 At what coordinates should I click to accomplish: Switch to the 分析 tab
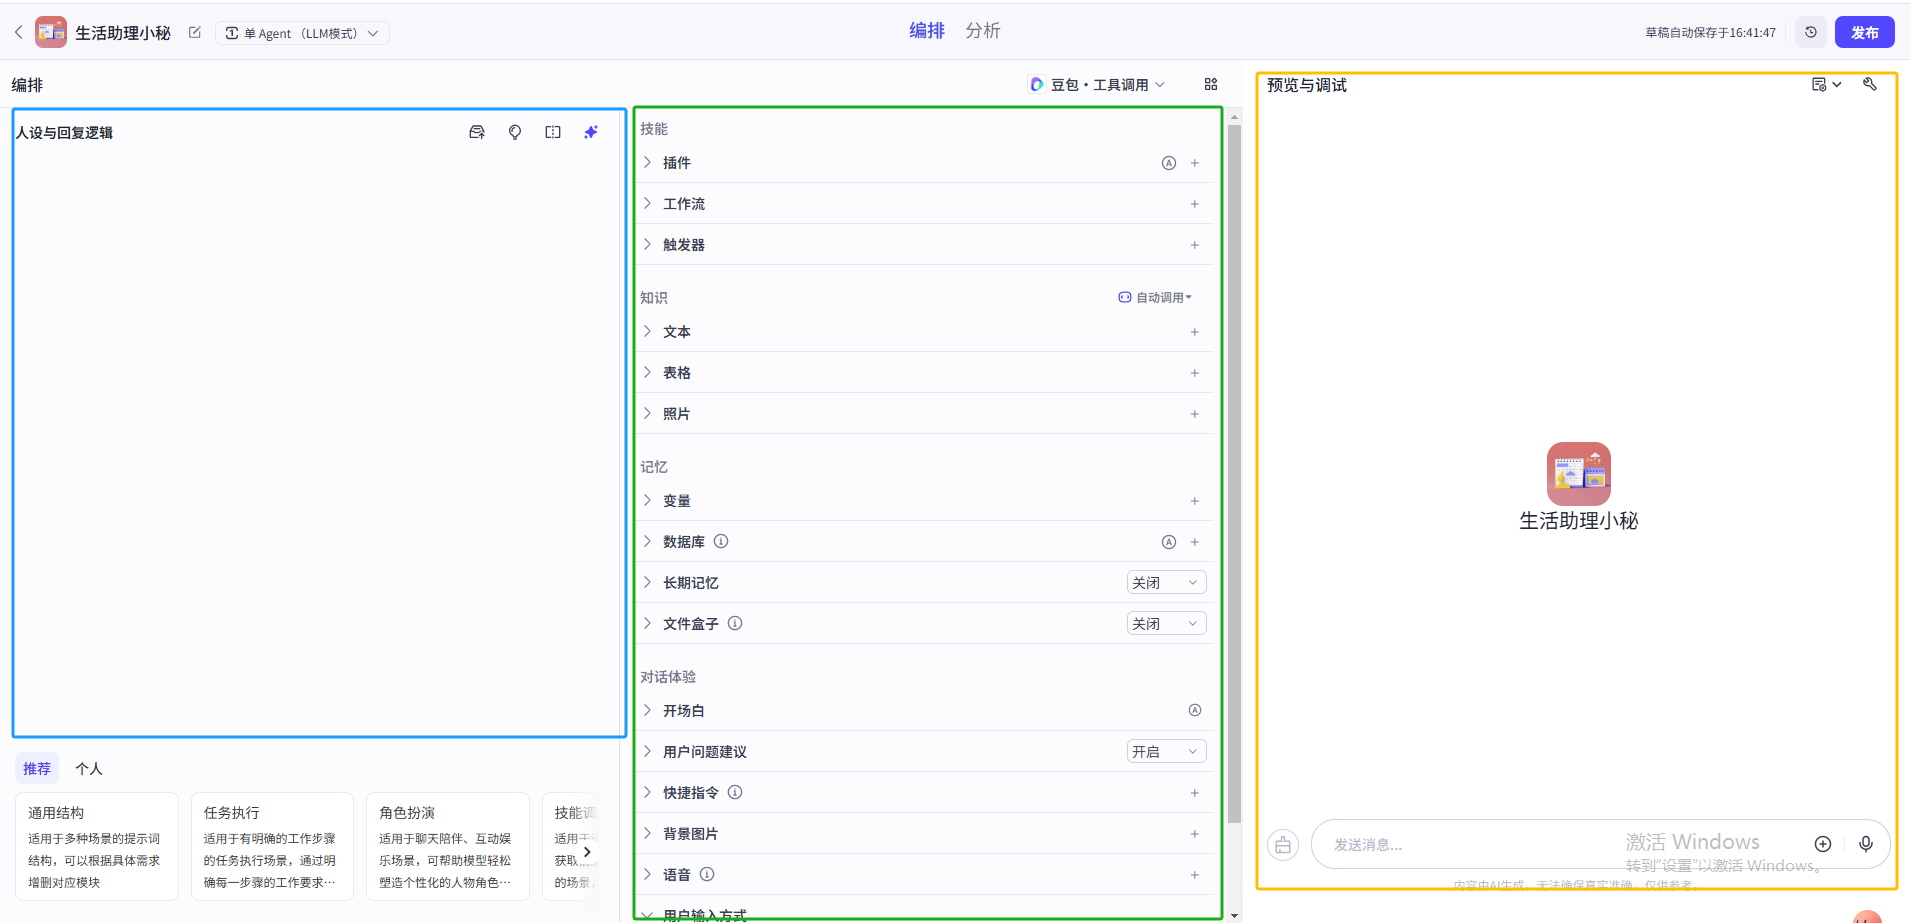click(982, 31)
